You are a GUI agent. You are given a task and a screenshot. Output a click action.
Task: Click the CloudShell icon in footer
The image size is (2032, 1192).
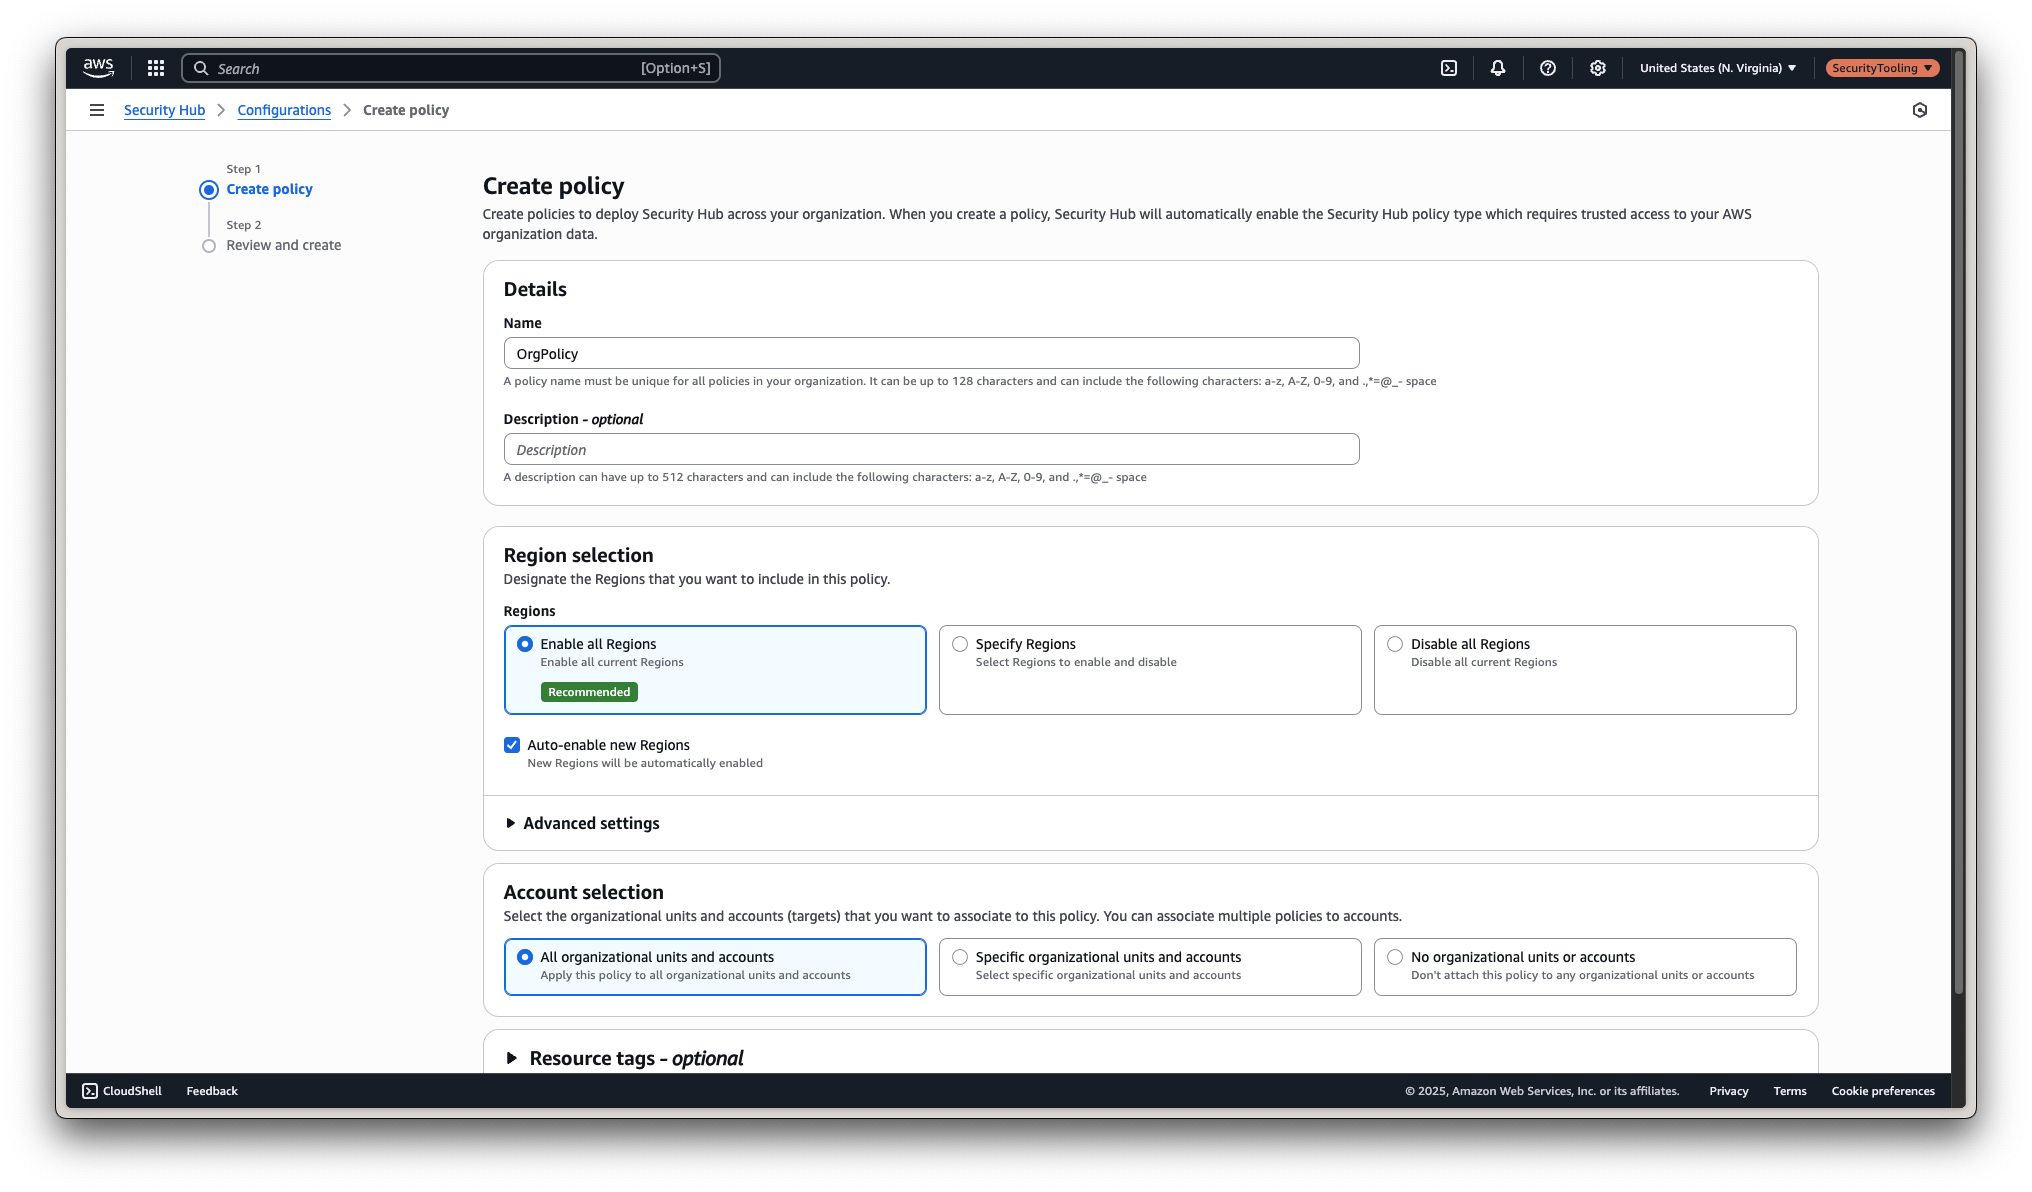[90, 1091]
